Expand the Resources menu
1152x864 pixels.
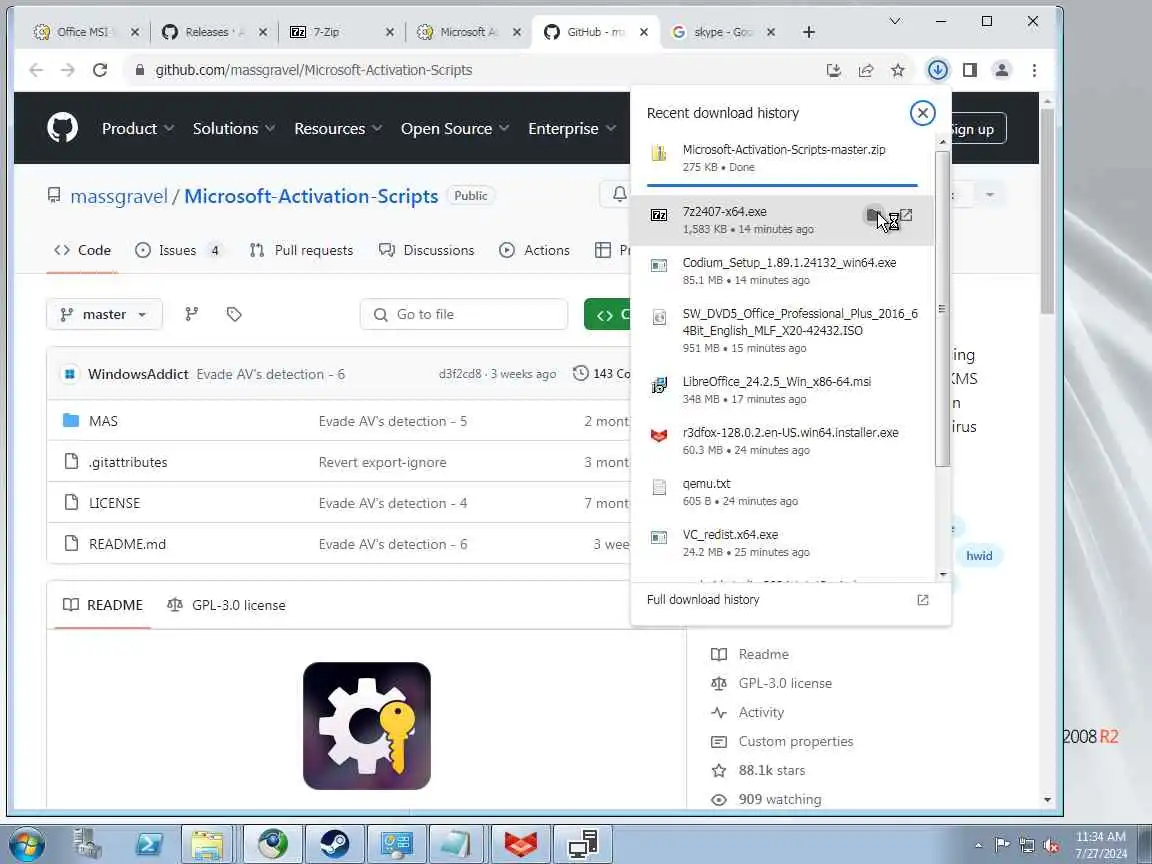pos(338,129)
